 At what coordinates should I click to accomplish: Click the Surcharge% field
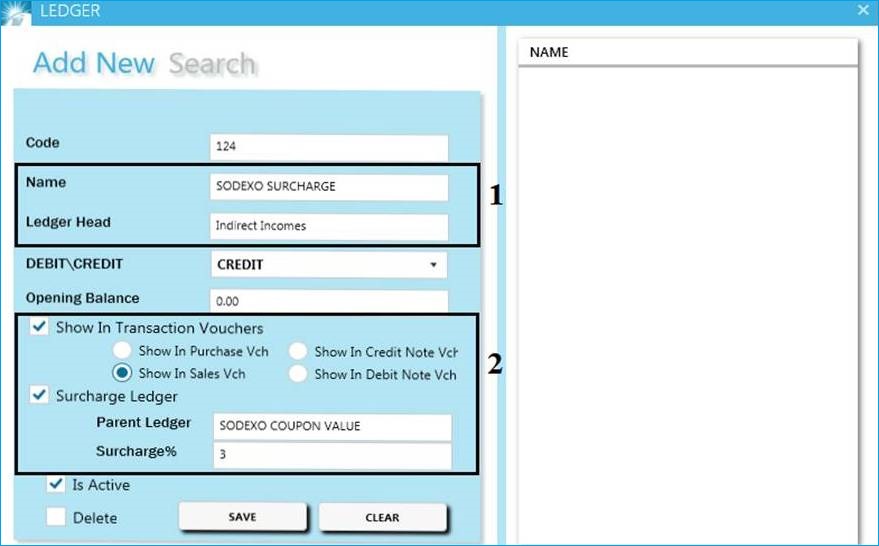tap(332, 455)
